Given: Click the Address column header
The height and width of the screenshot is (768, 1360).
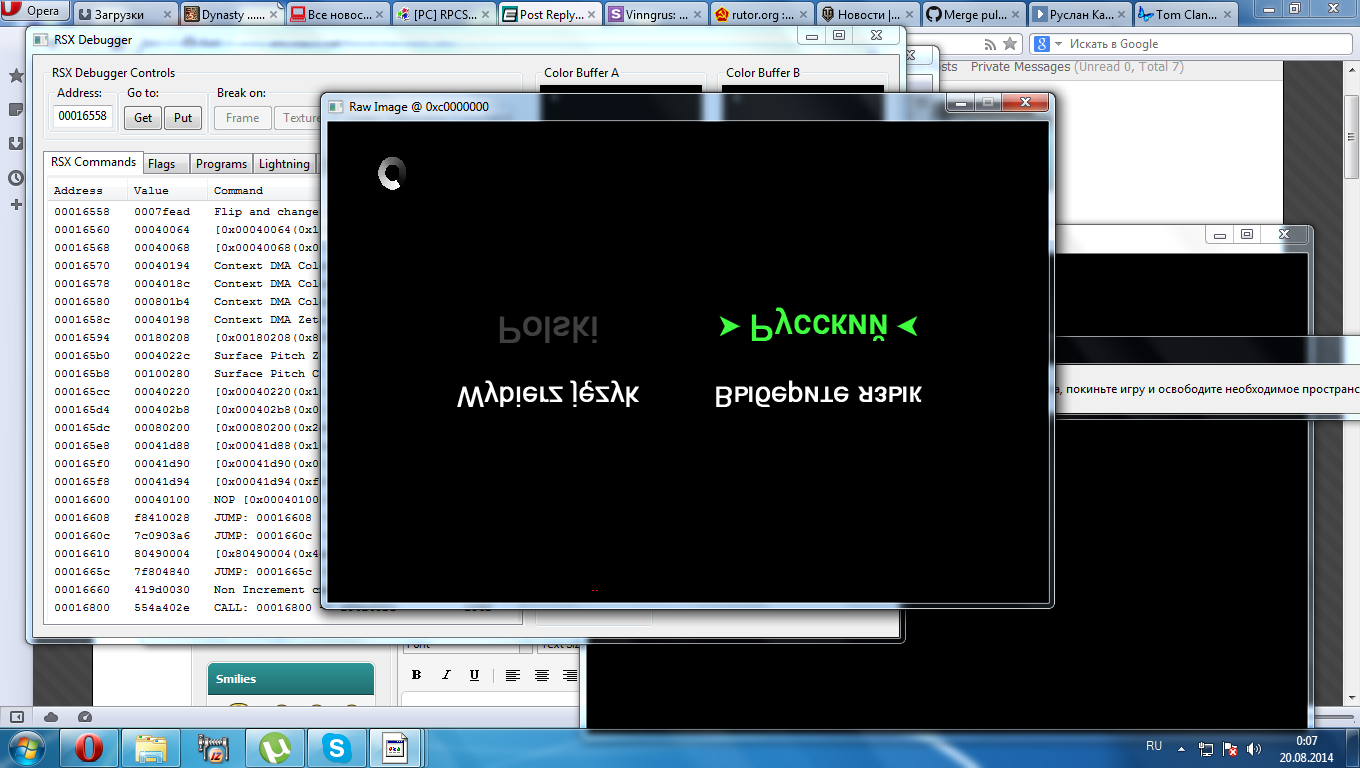Looking at the screenshot, I should tap(88, 190).
